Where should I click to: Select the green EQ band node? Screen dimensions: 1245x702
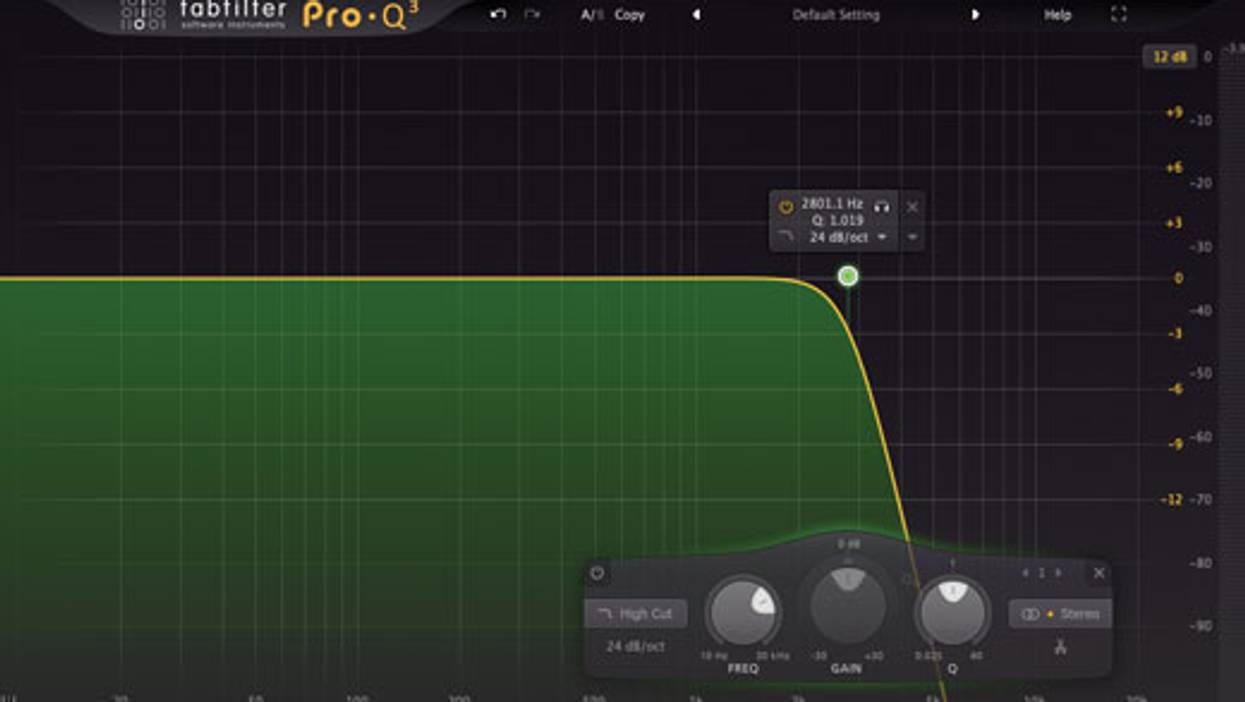pyautogui.click(x=848, y=276)
